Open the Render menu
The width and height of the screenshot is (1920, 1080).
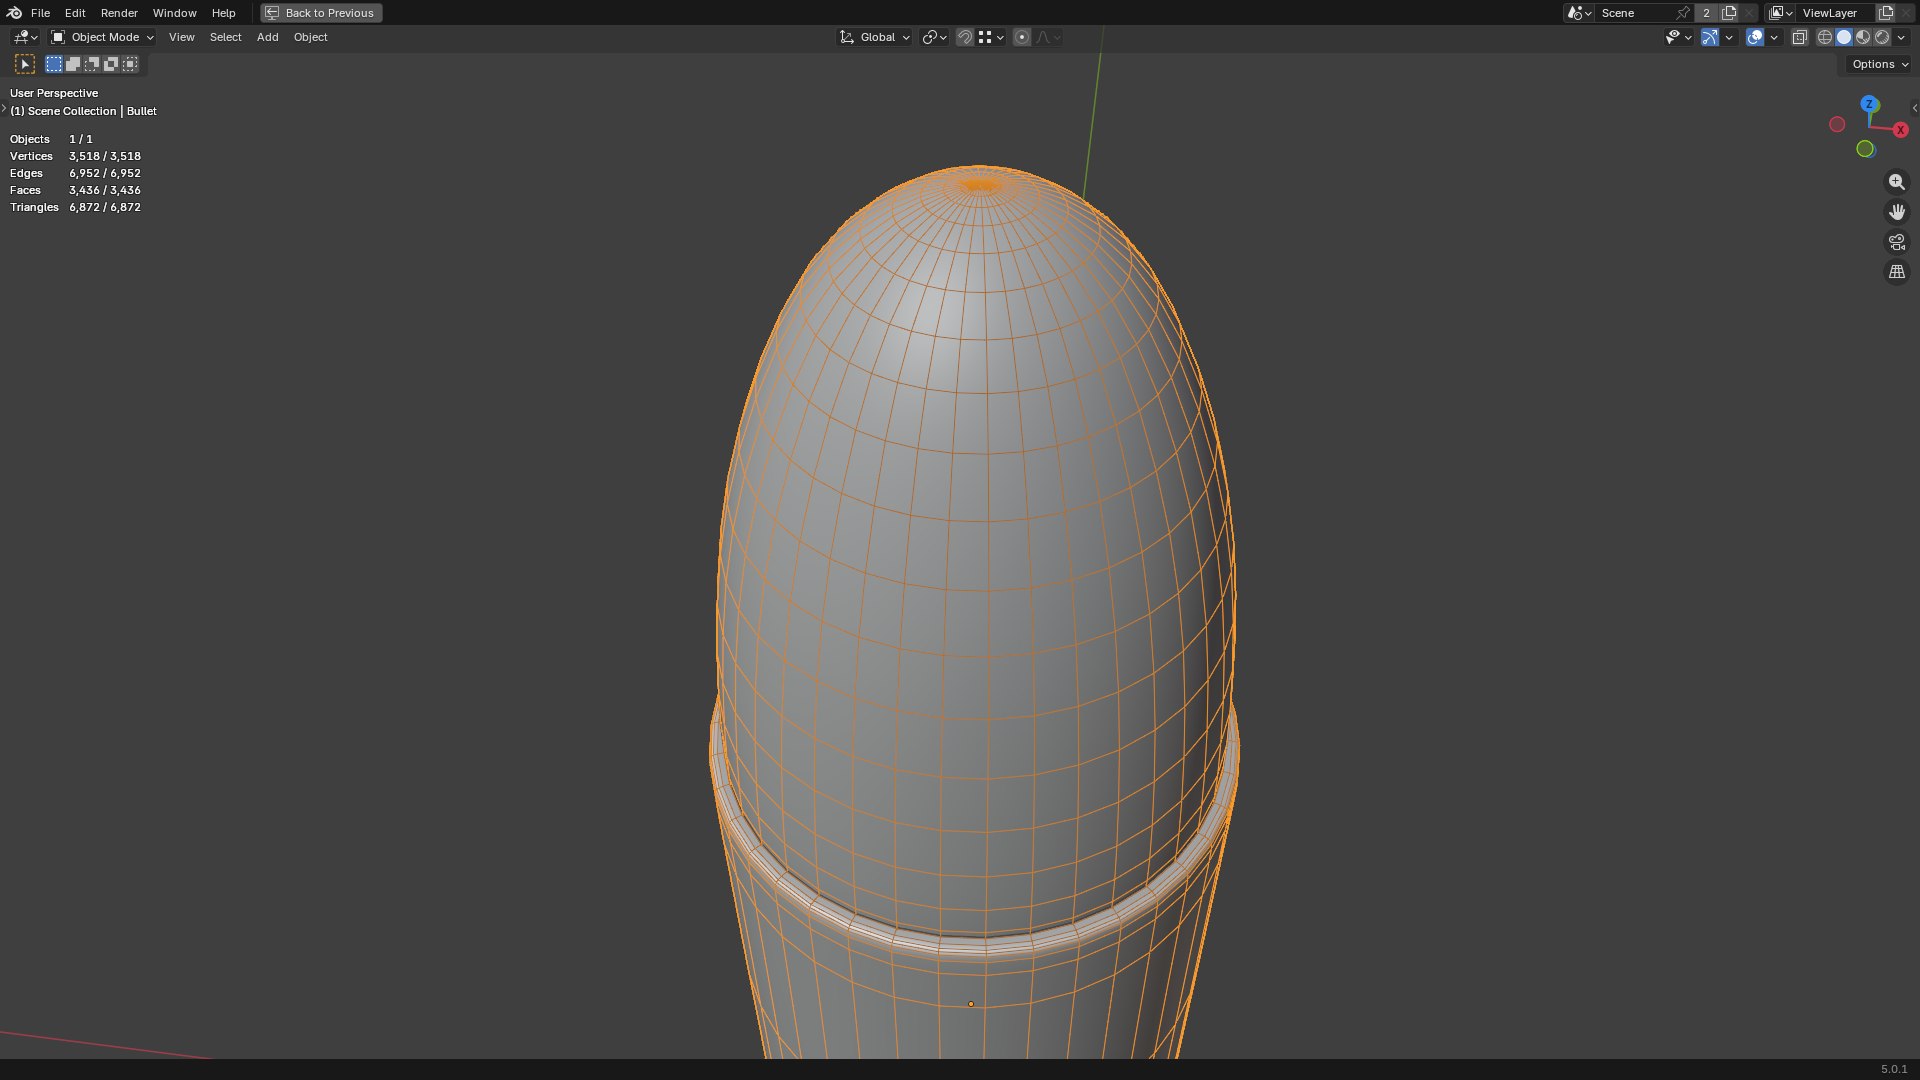(119, 13)
